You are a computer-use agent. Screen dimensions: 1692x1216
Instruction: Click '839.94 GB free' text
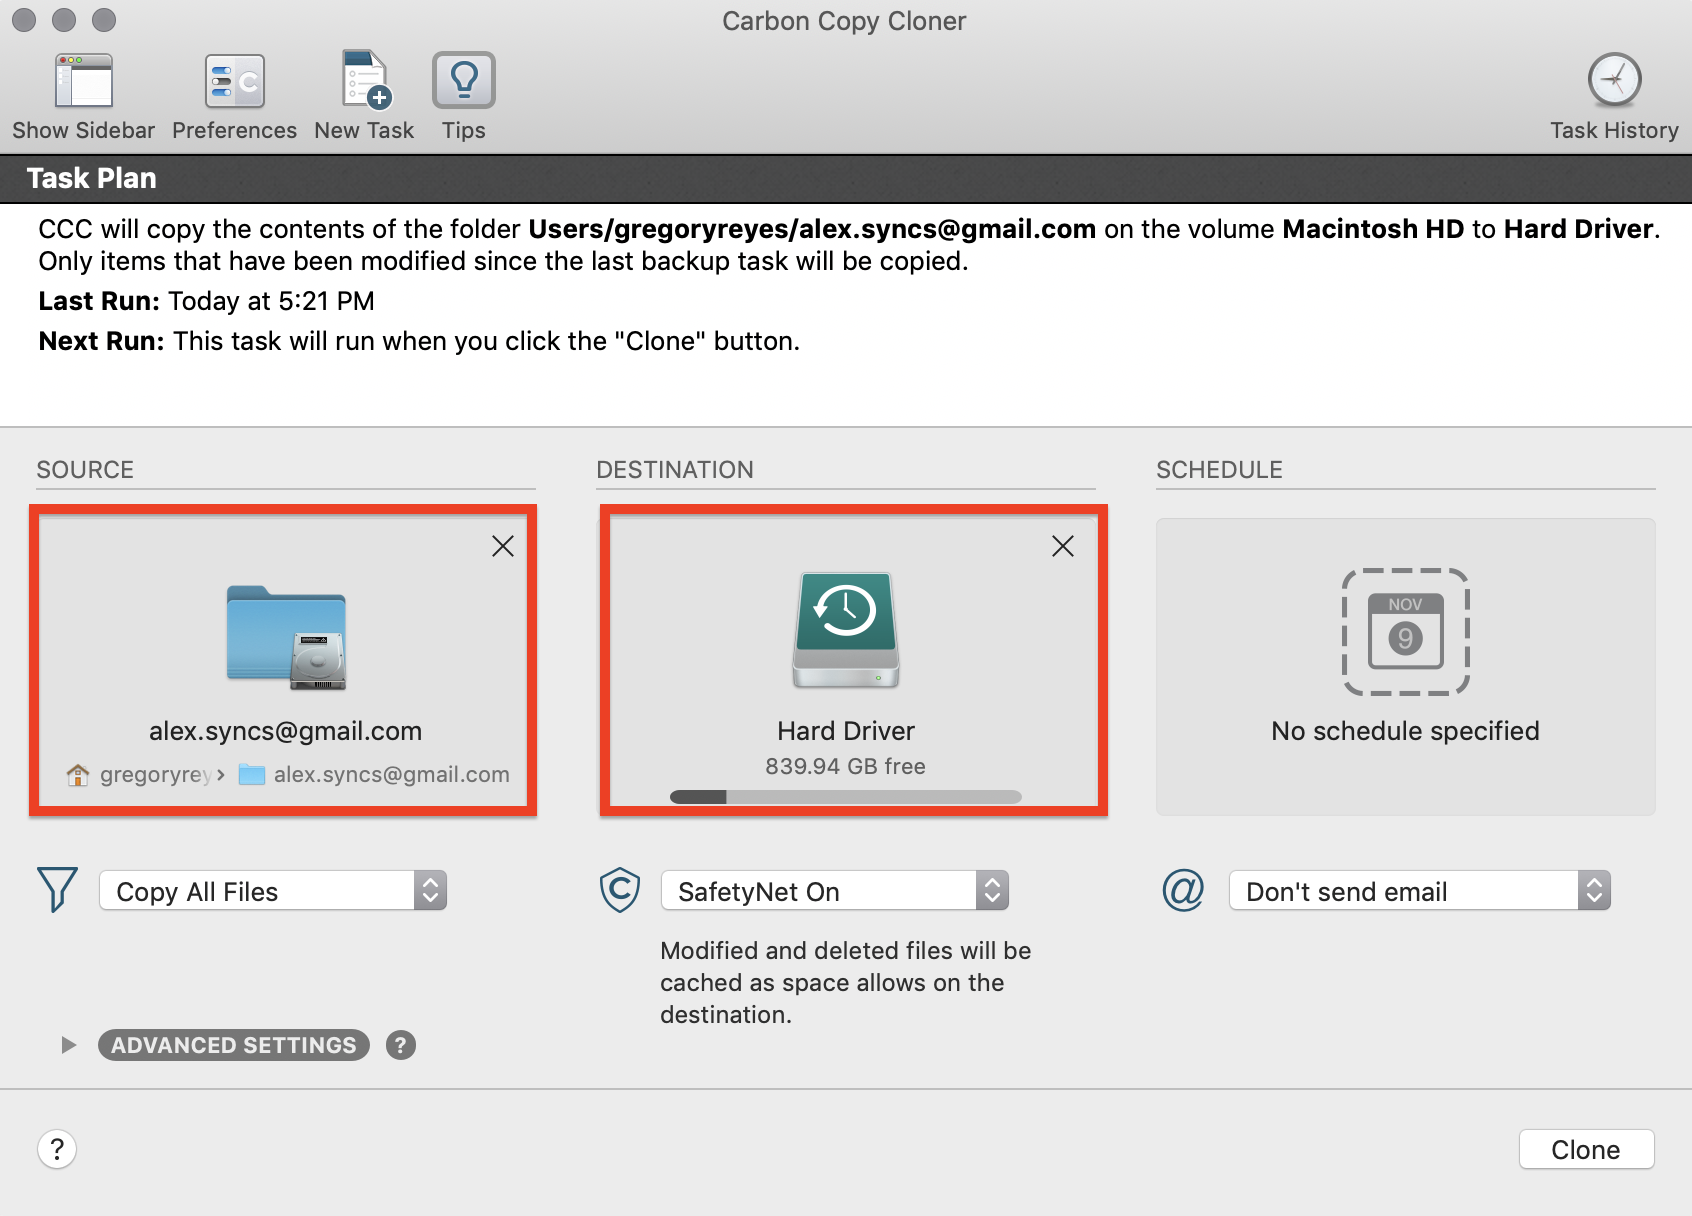846,766
